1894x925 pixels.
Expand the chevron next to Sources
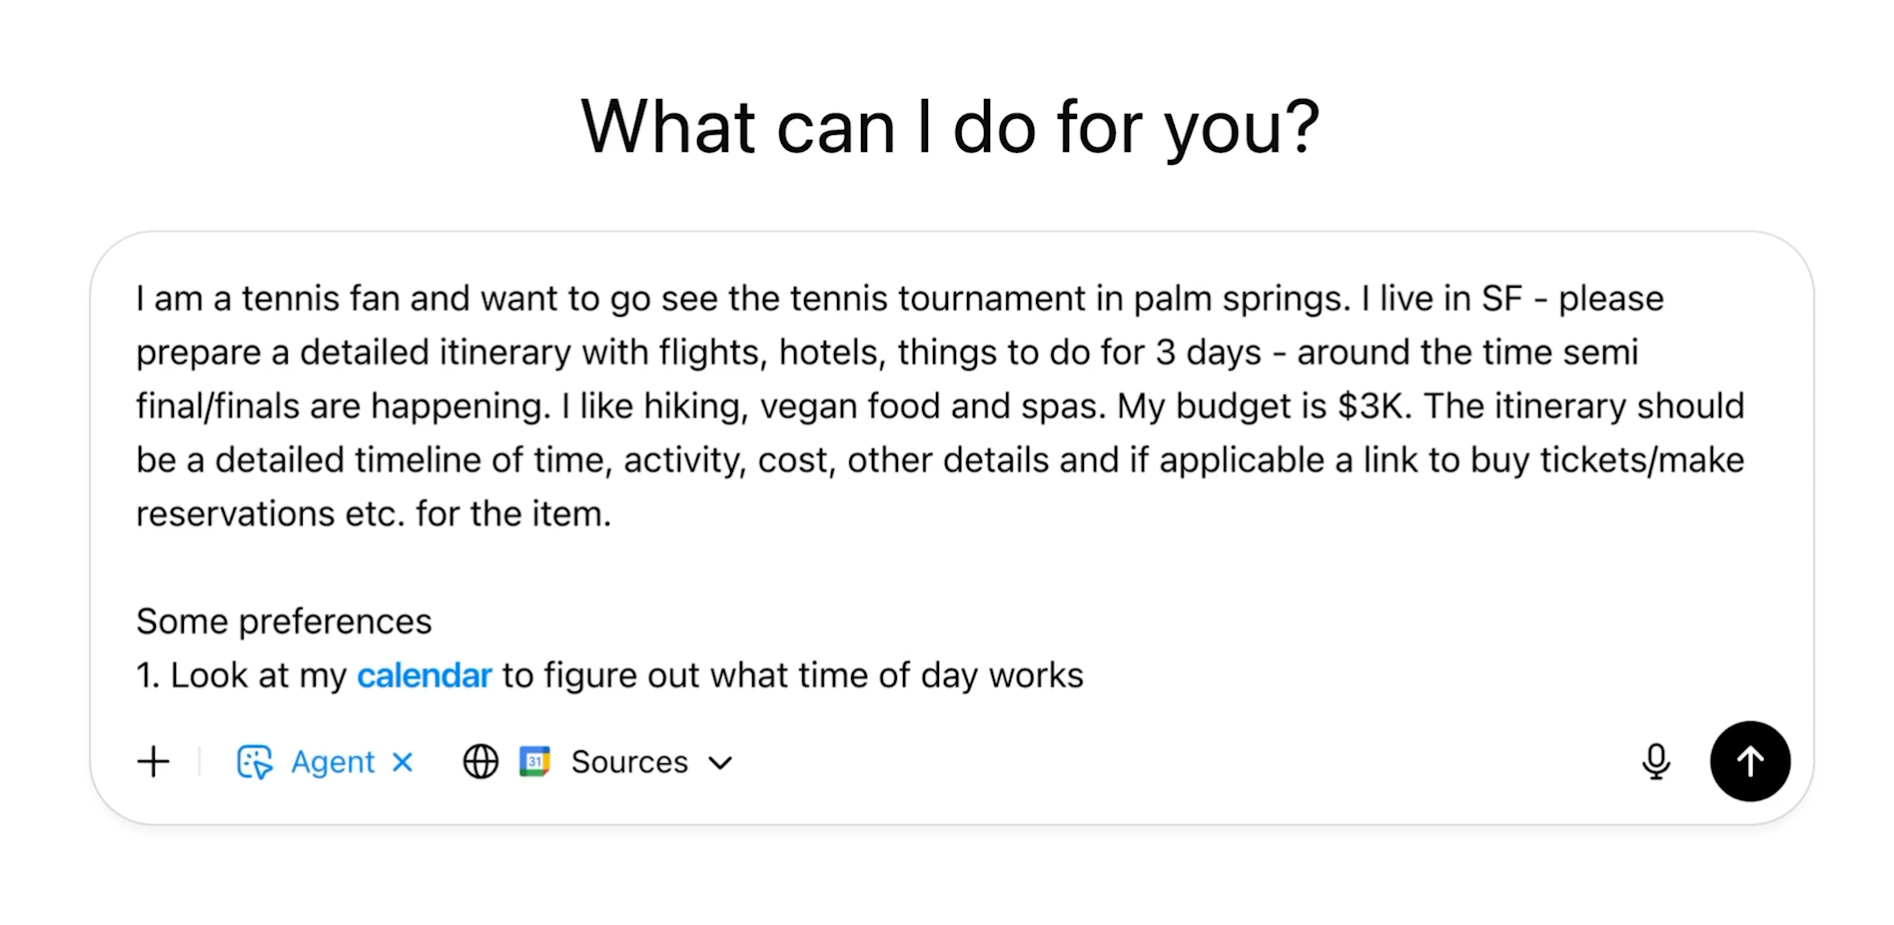[720, 763]
